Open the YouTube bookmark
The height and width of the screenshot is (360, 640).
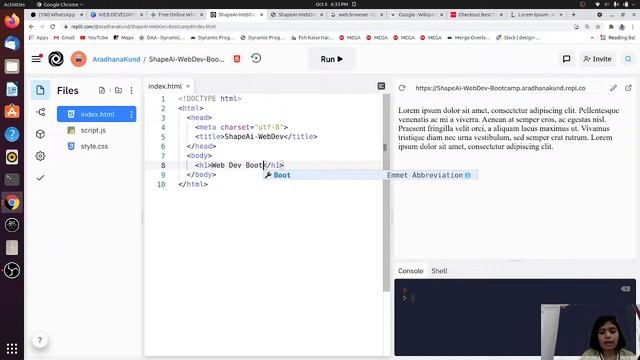click(x=94, y=38)
